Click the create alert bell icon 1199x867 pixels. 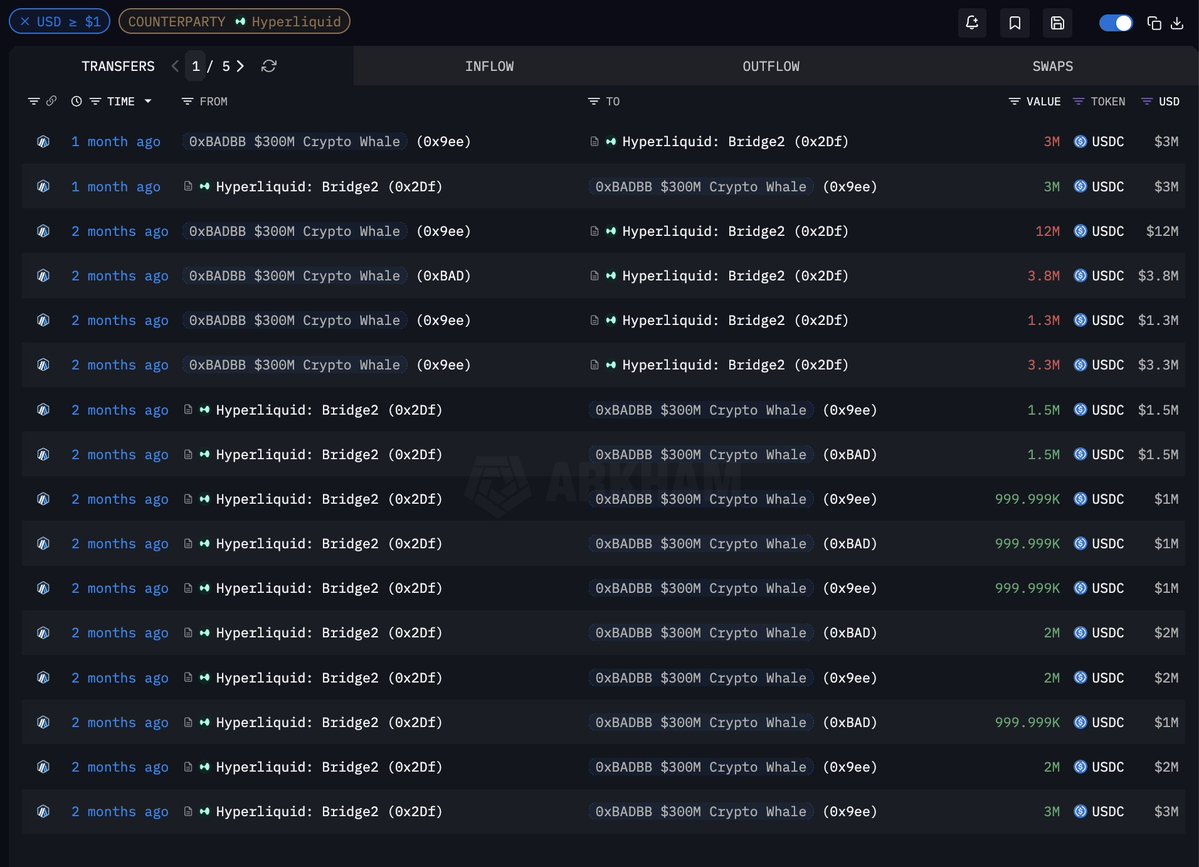[971, 23]
